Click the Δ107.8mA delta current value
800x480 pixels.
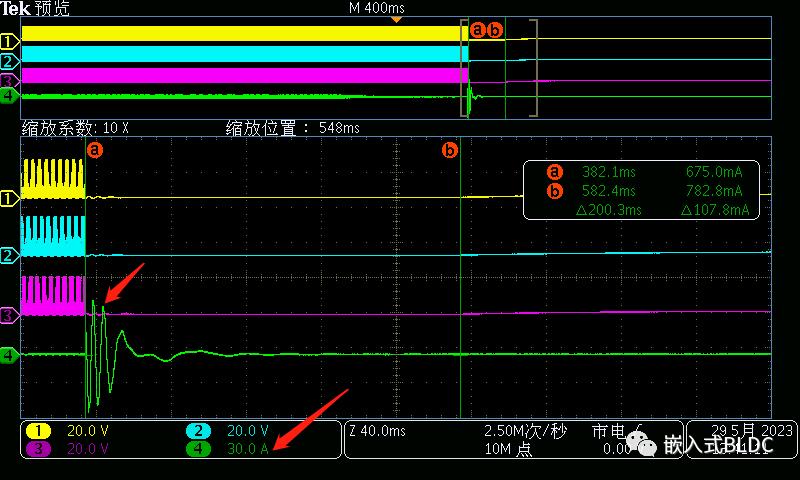tap(715, 210)
